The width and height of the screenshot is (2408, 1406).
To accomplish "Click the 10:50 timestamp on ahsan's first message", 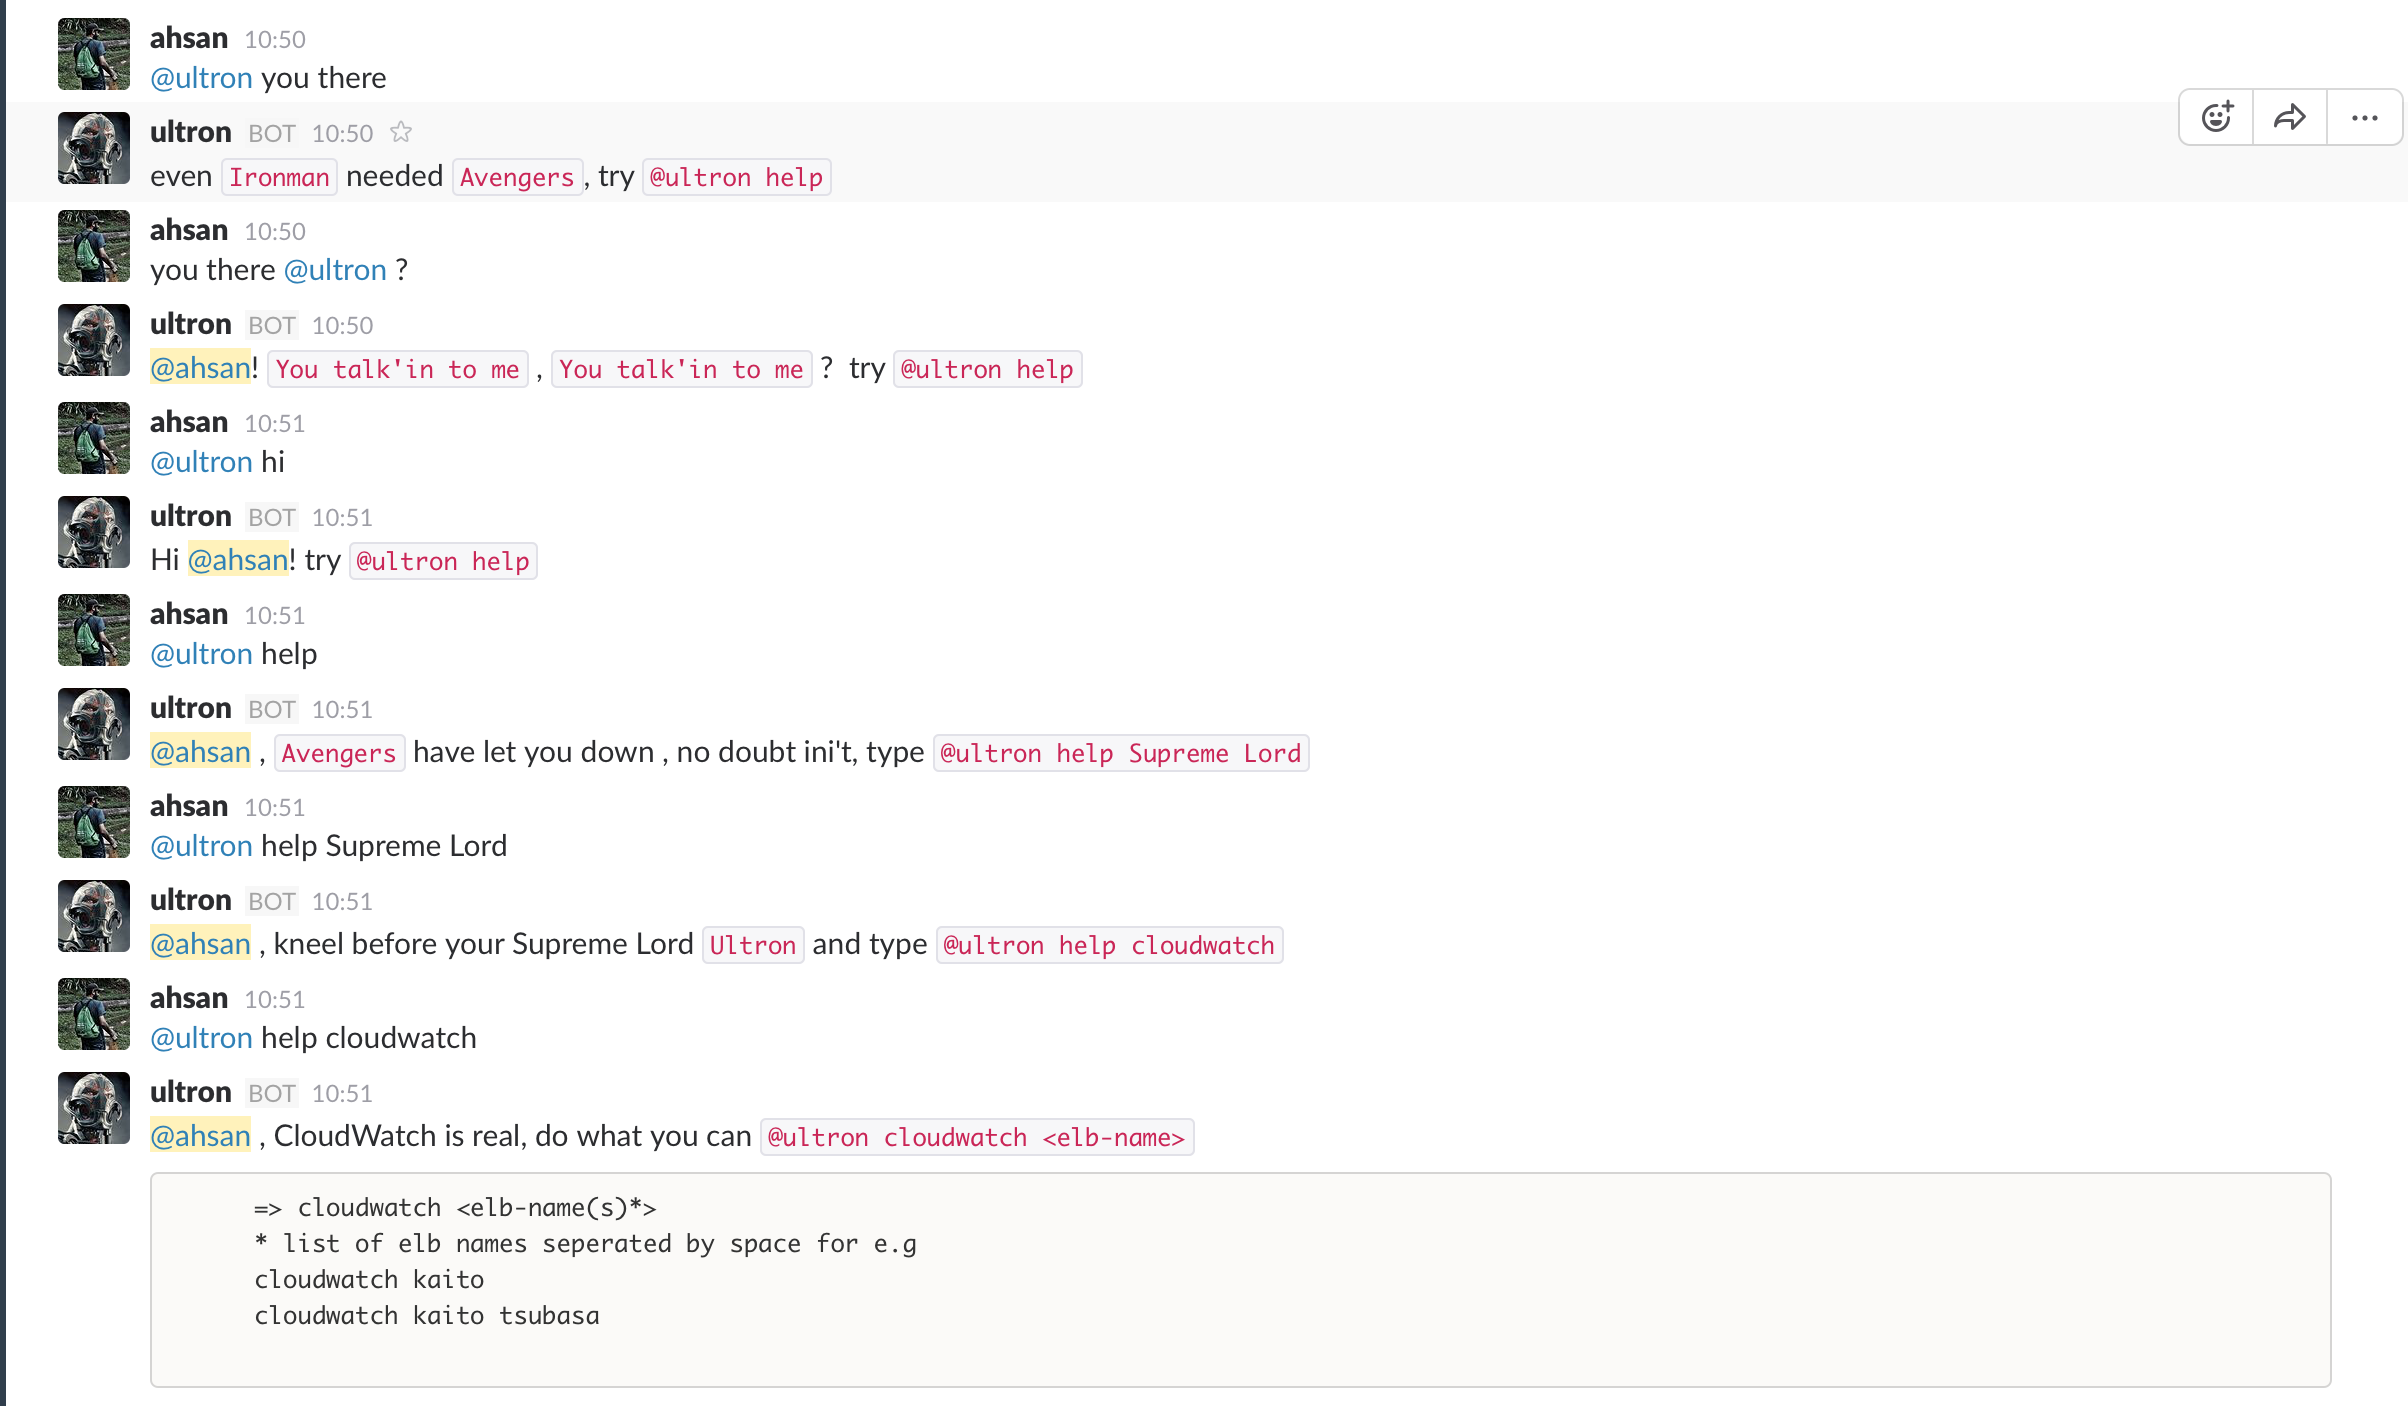I will tap(275, 39).
